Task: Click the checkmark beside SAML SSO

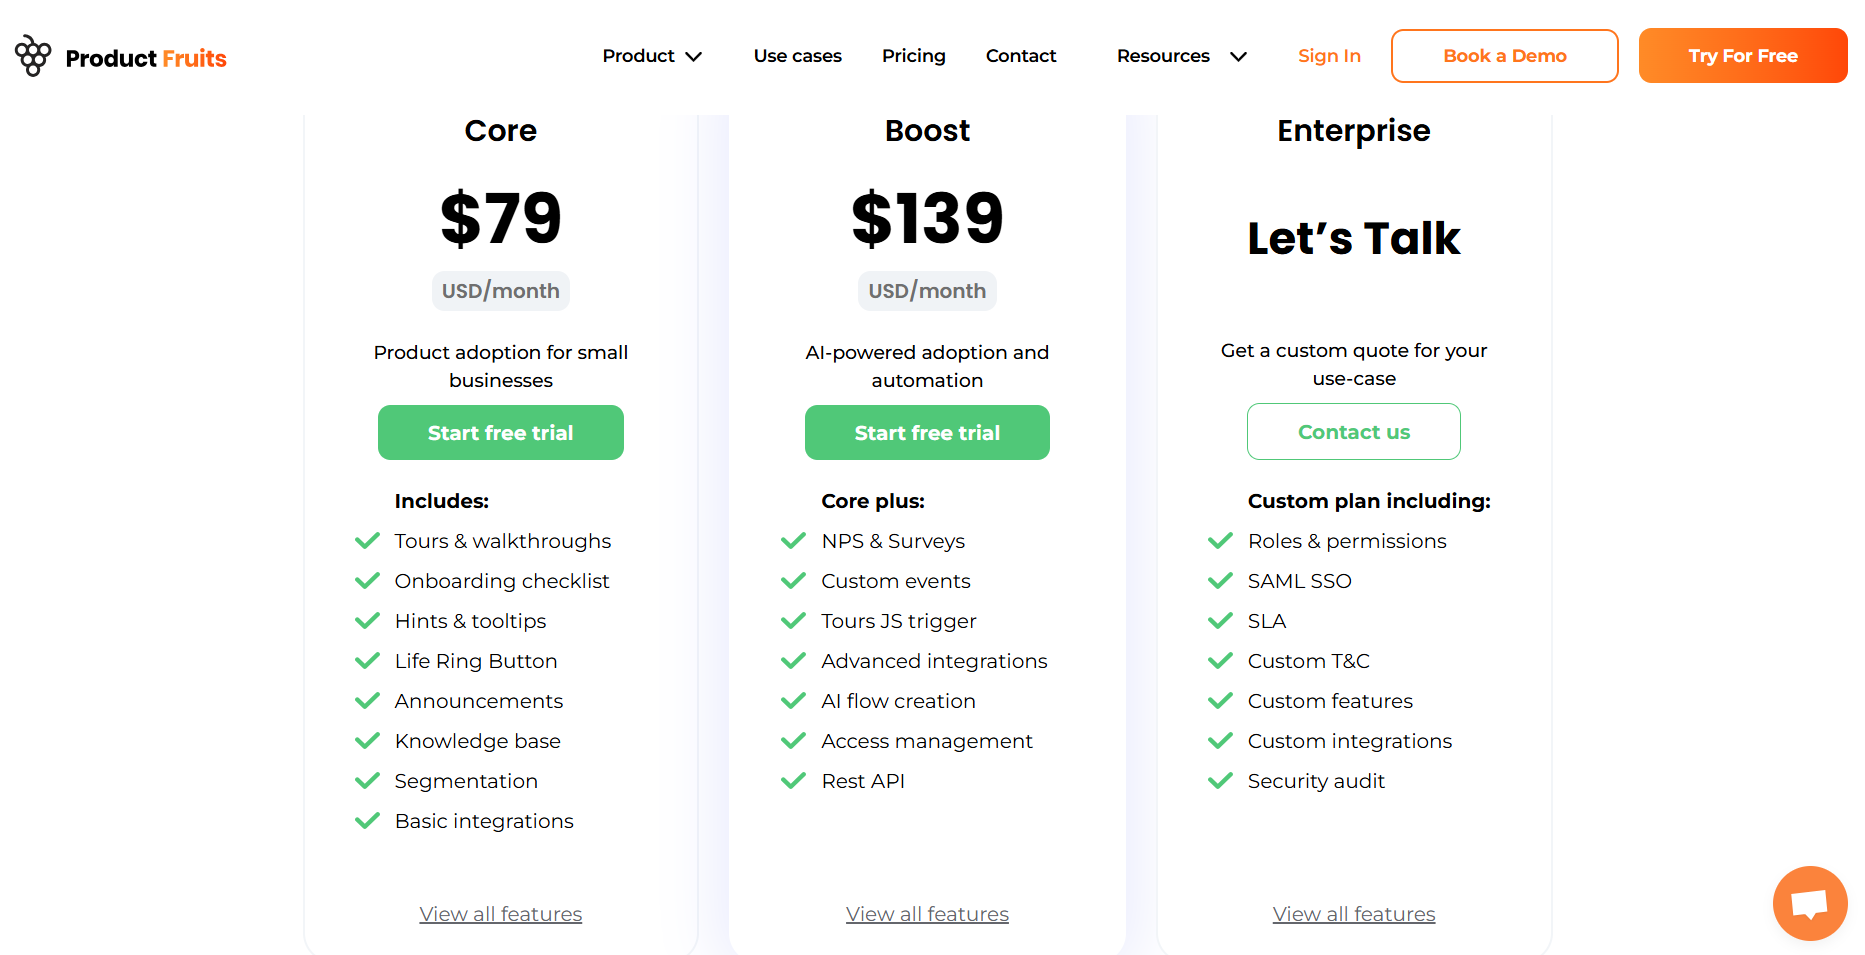Action: tap(1220, 581)
